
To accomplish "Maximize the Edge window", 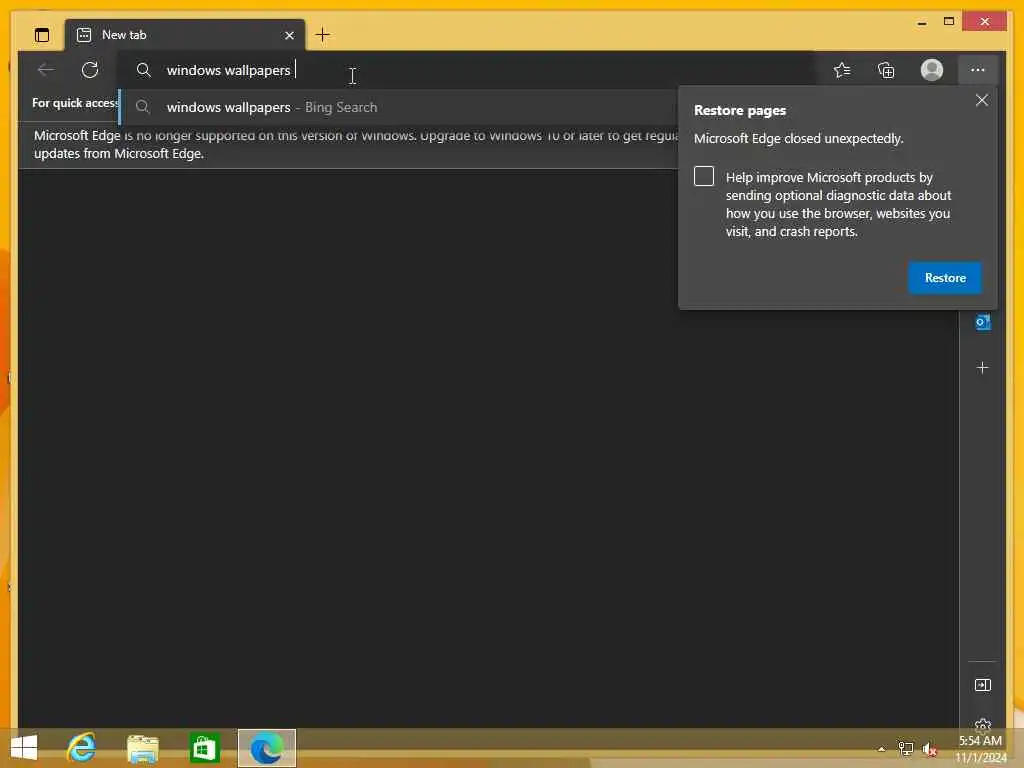I will [949, 22].
